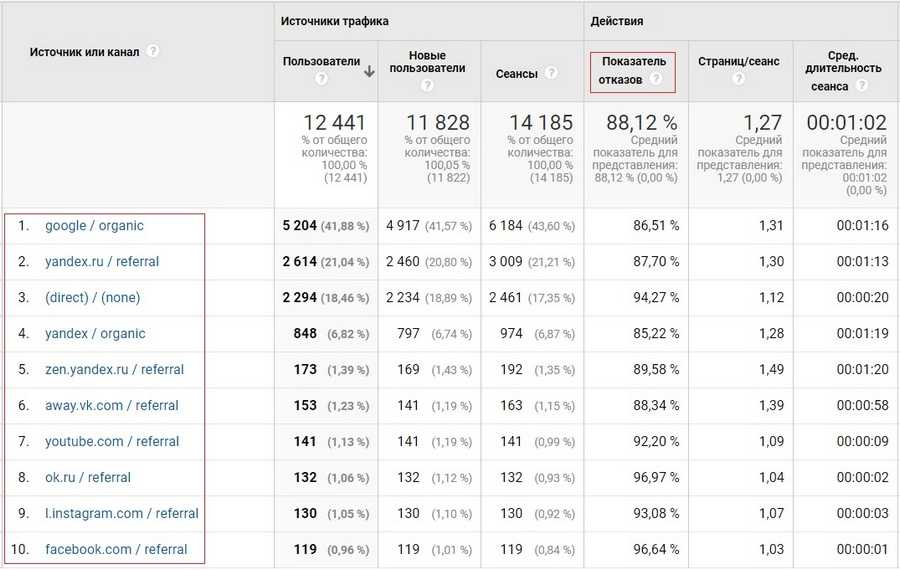Viewport: 900px width, 570px height.
Task: Sort table by Сеансы column
Action: [516, 73]
